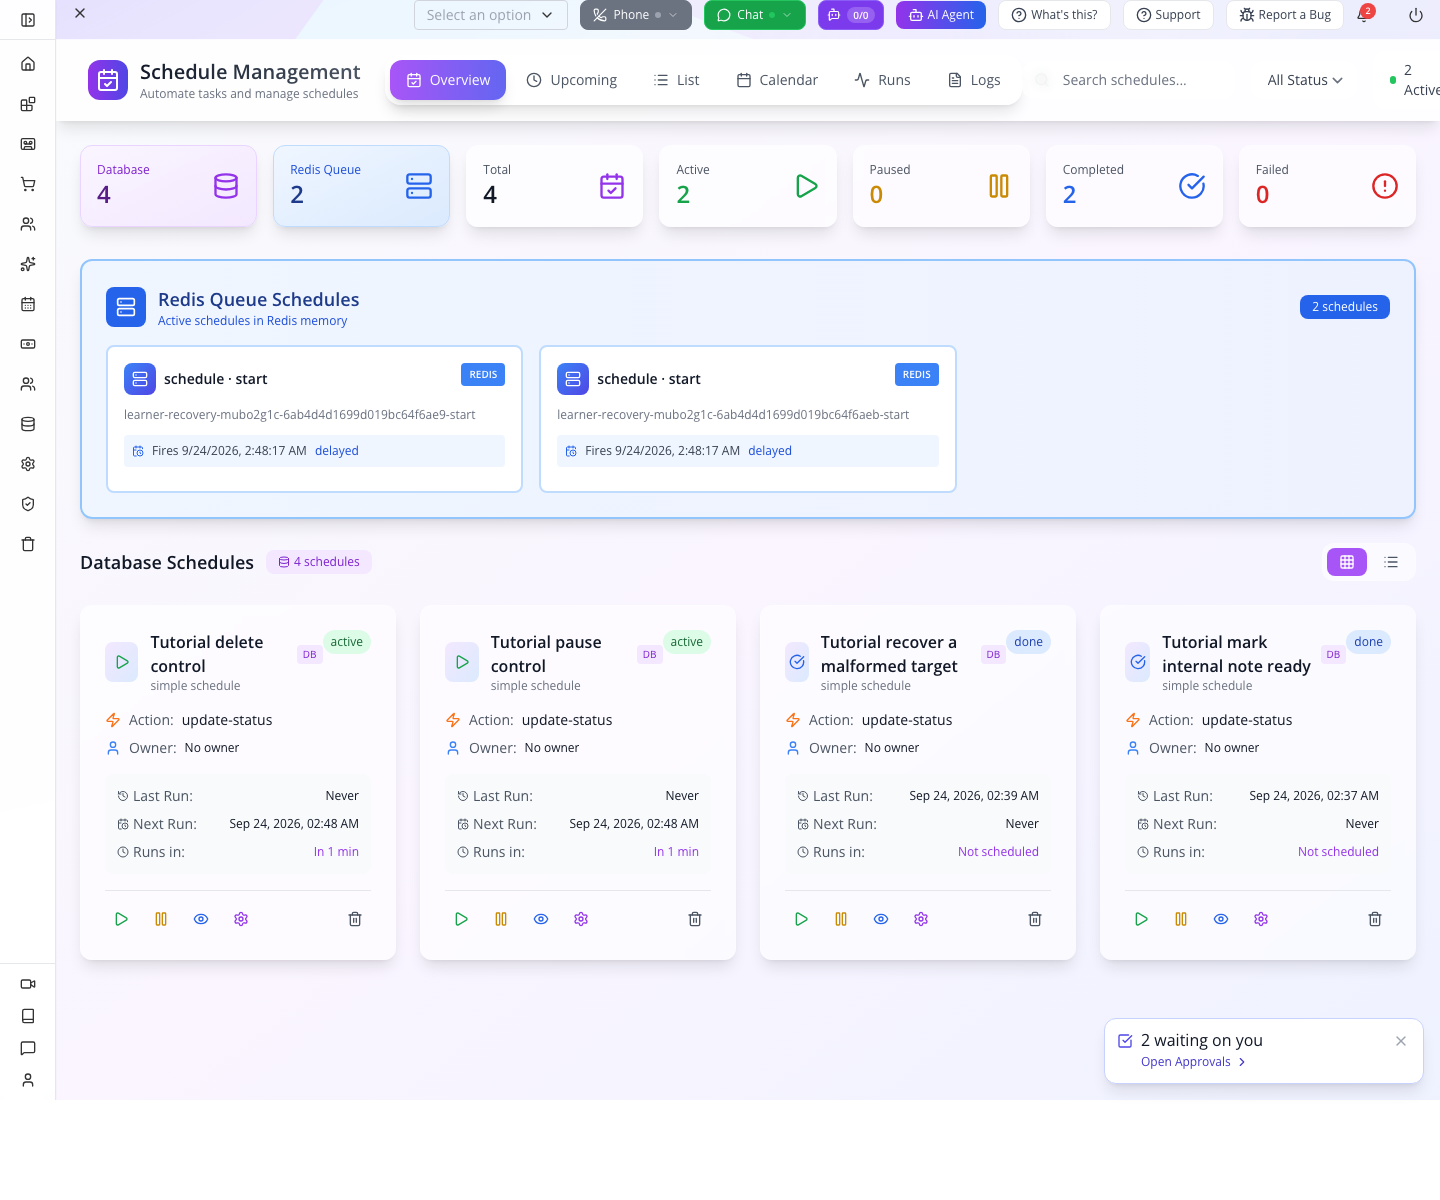
Task: Open the notifications bell icon
Action: coord(1363,15)
